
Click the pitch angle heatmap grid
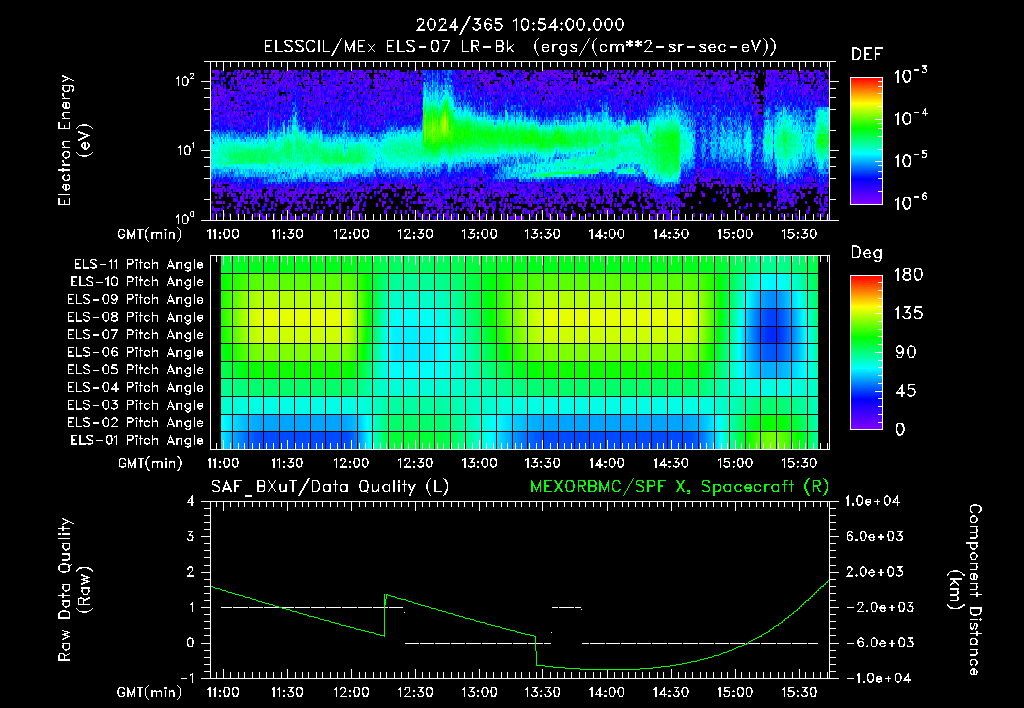[520, 352]
